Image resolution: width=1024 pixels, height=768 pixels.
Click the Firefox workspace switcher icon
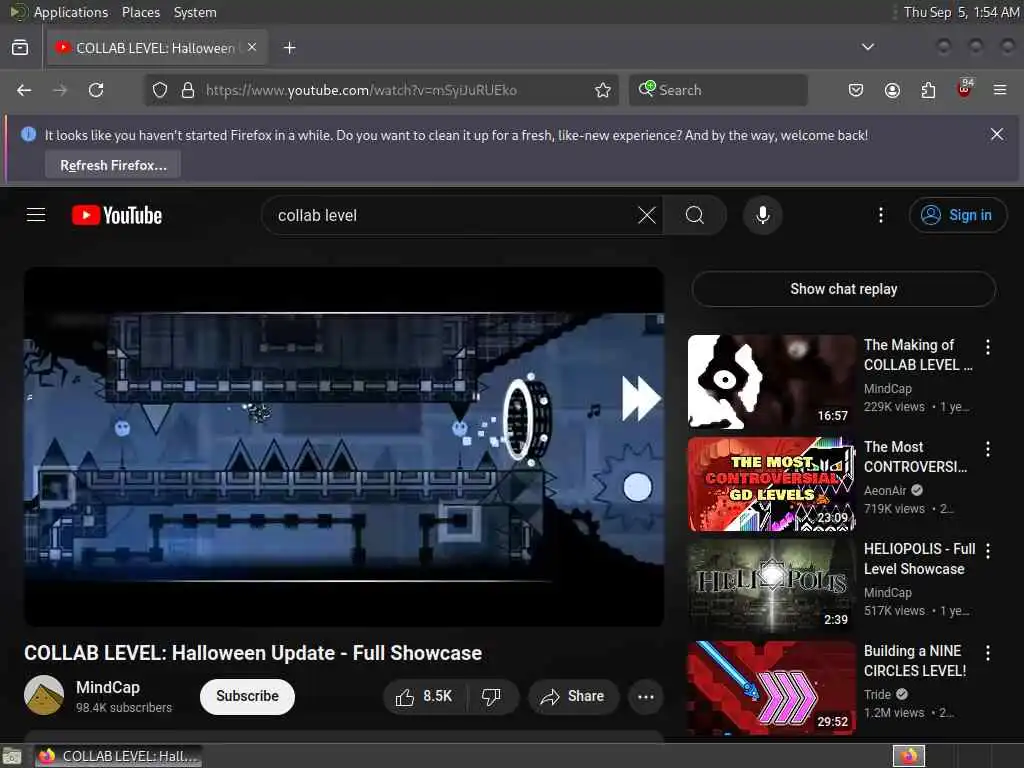(909, 756)
